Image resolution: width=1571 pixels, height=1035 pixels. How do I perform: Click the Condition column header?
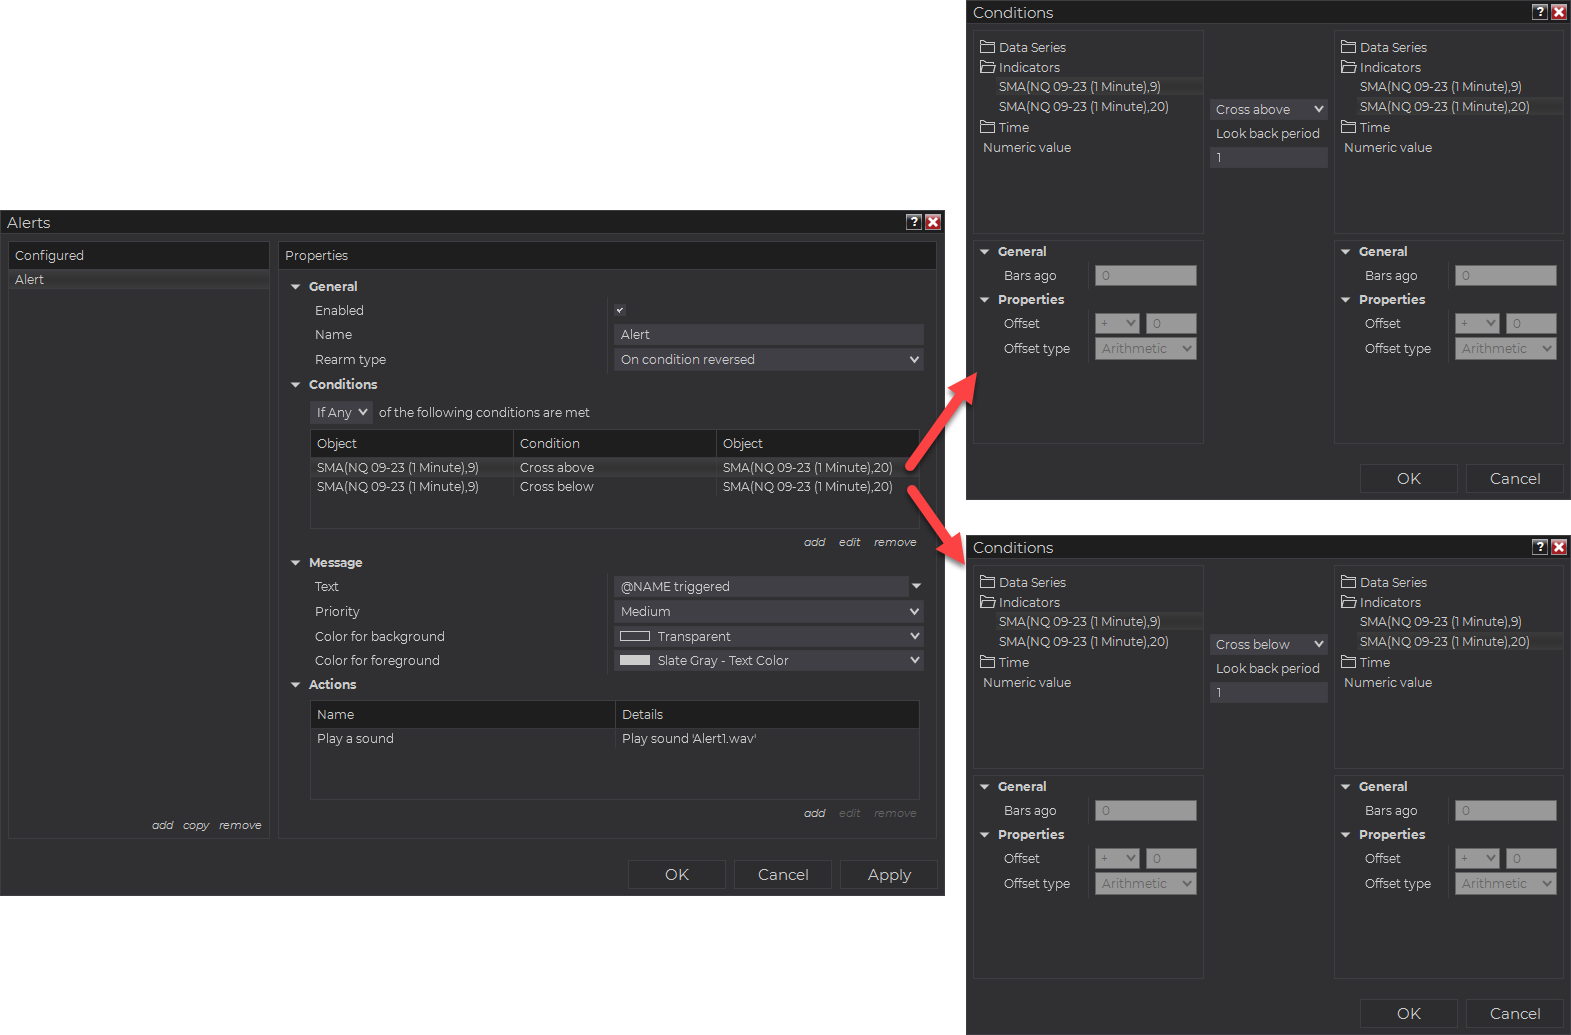614,443
